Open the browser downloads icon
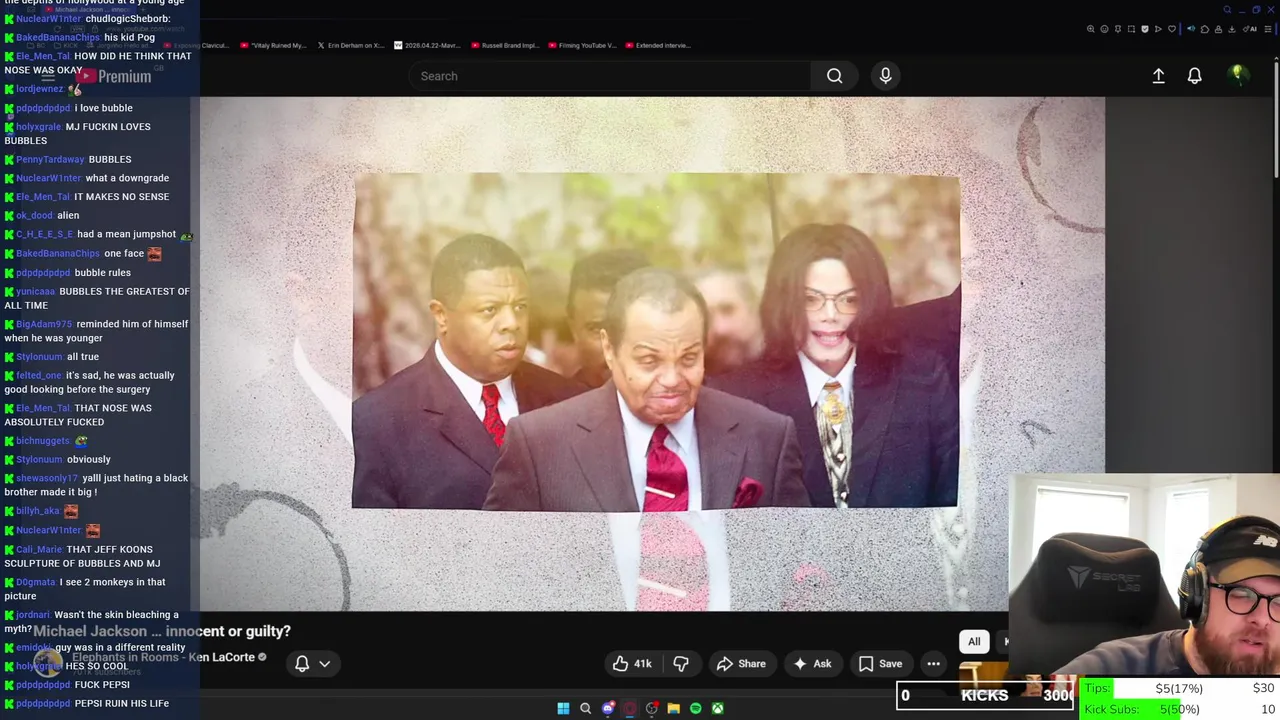The width and height of the screenshot is (1280, 720). [1232, 29]
